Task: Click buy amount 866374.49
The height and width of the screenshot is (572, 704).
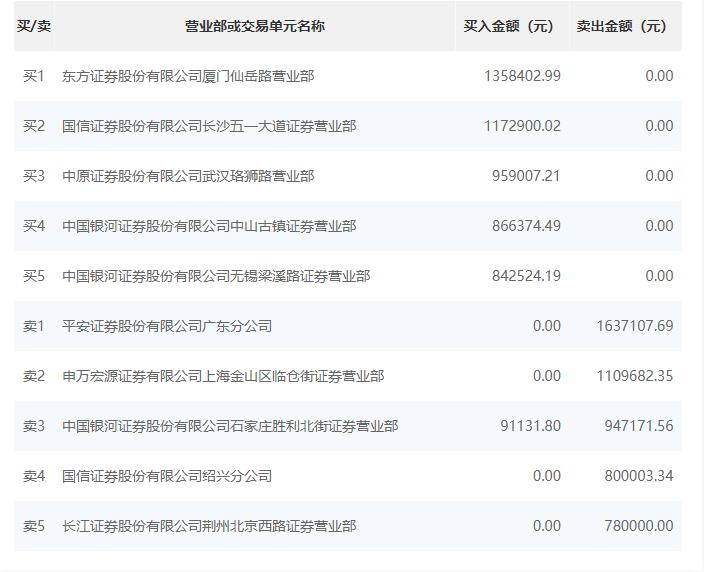Action: 526,225
